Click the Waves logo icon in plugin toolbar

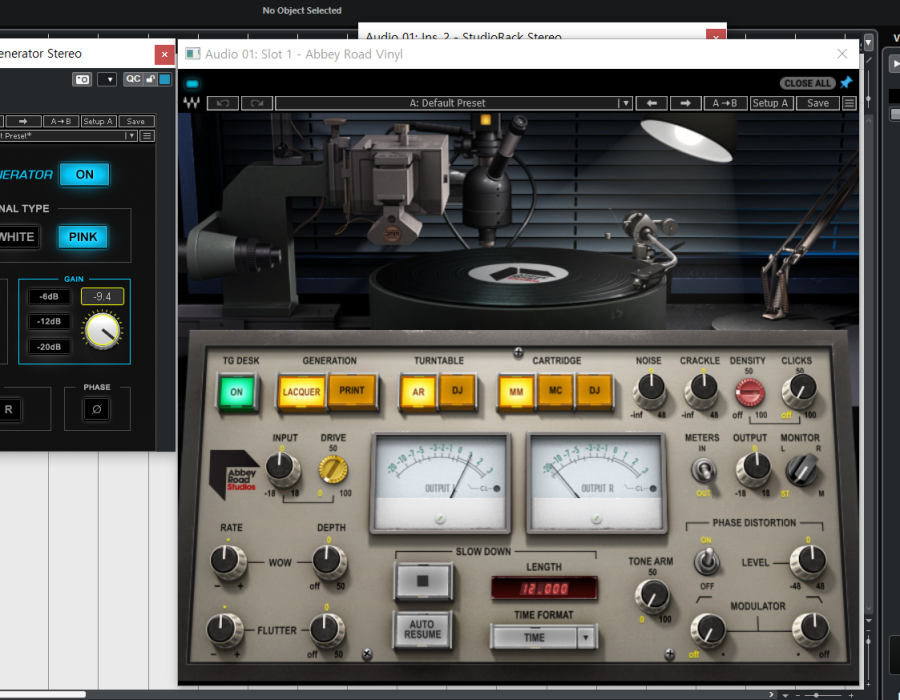191,103
